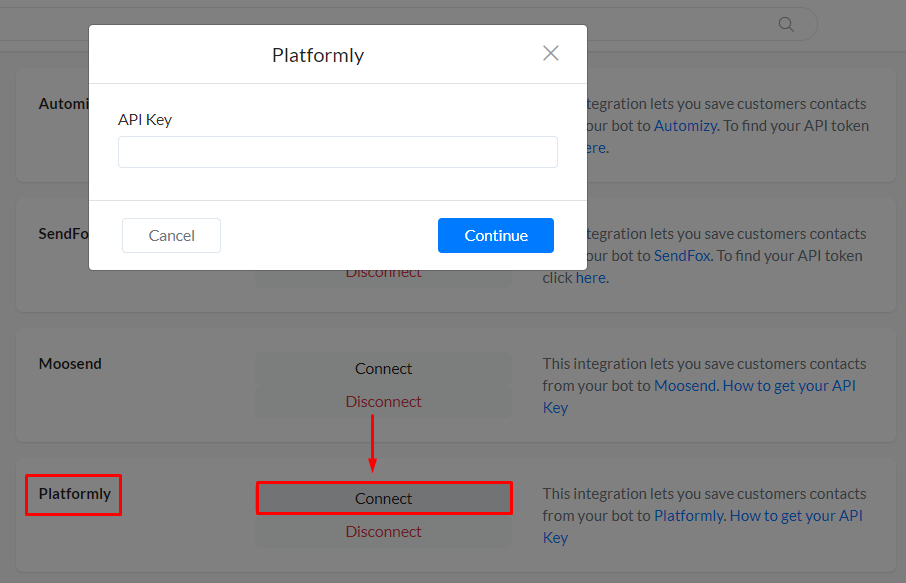Open the Moosend link in description

click(685, 386)
